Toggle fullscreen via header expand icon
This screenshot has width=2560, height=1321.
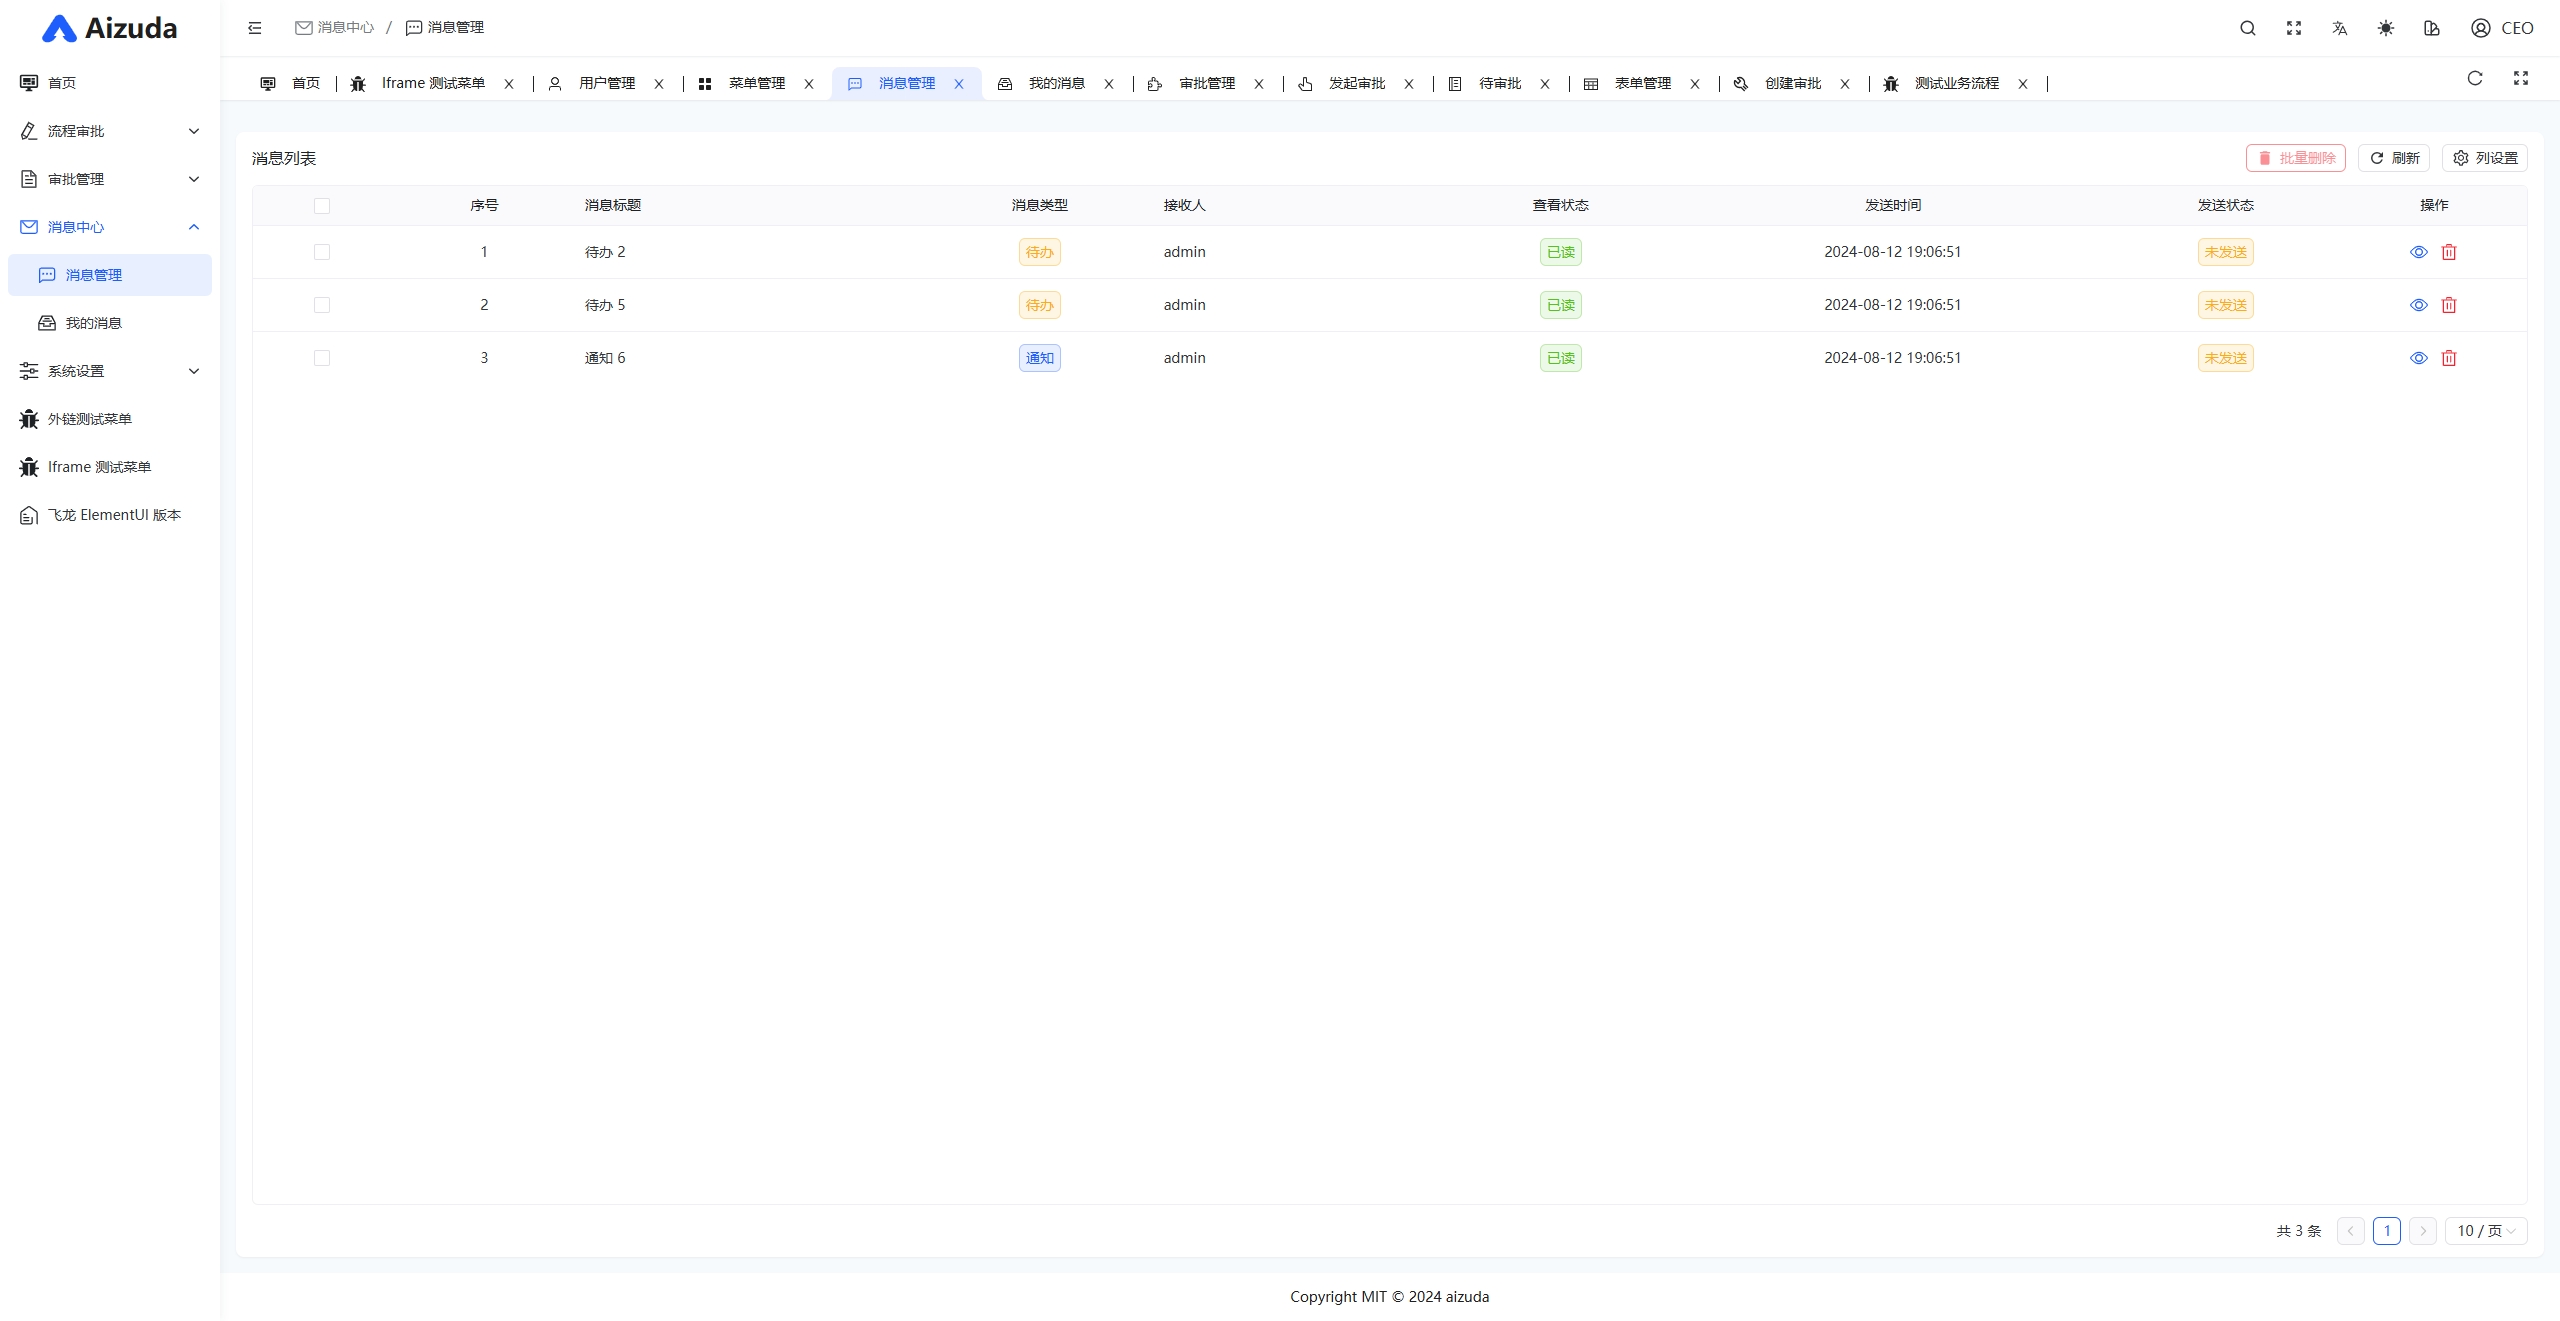pos(2294,28)
